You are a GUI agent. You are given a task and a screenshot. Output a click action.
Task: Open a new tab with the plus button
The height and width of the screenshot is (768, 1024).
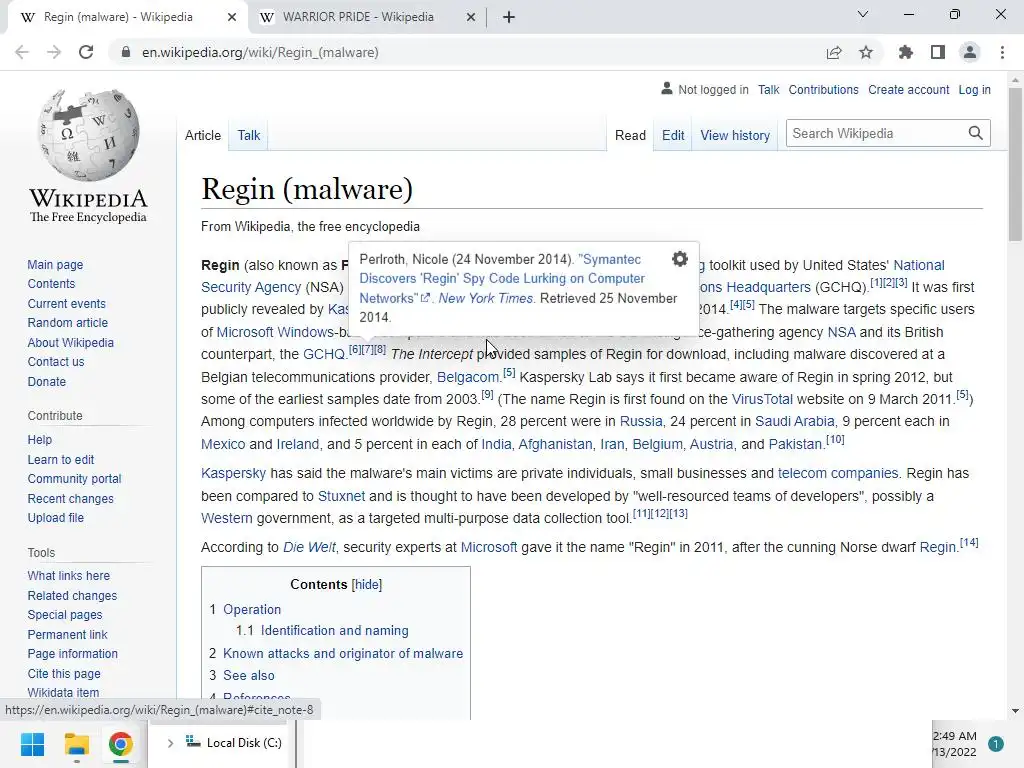click(x=509, y=17)
